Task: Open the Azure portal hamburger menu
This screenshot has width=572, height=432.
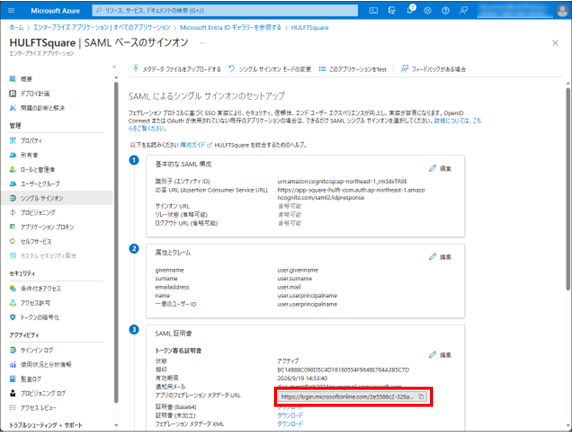Action: (x=11, y=11)
